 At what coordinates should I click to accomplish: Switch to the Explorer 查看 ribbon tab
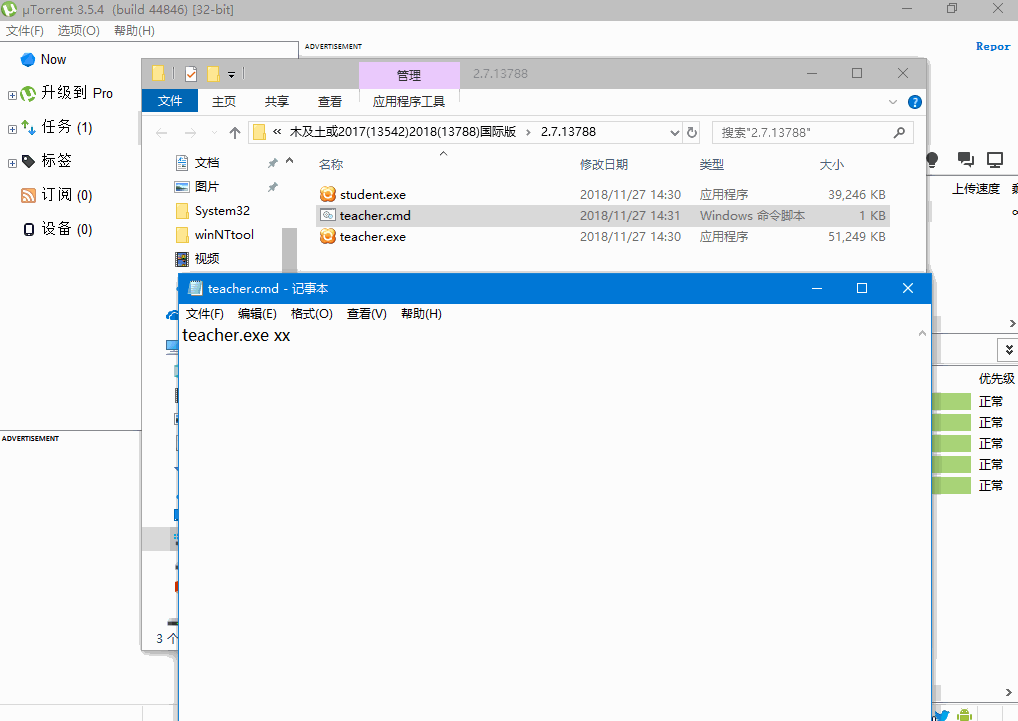tap(330, 102)
